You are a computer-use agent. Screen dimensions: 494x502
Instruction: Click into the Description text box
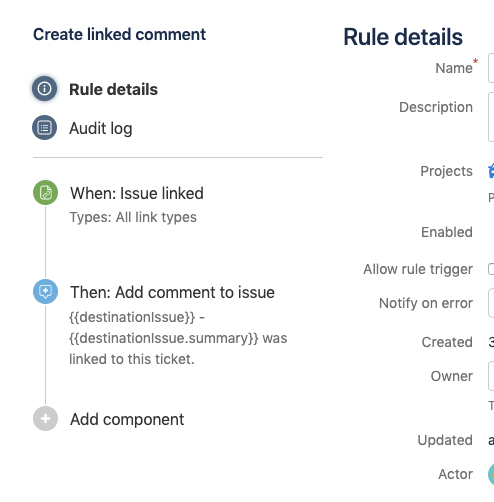click(491, 117)
